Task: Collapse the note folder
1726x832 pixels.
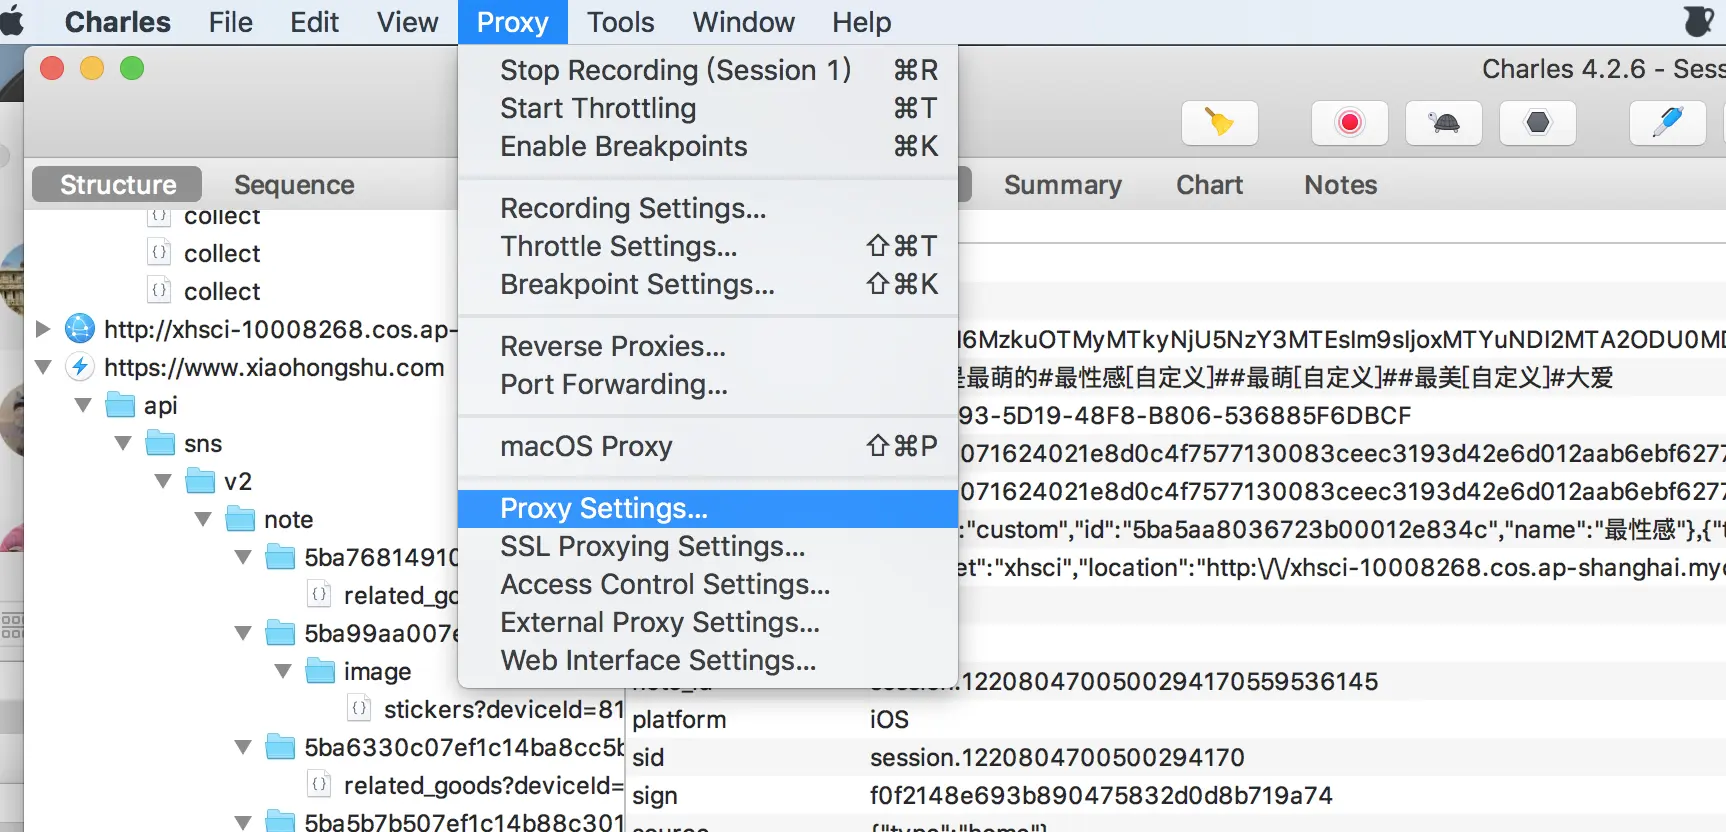Action: [x=203, y=519]
